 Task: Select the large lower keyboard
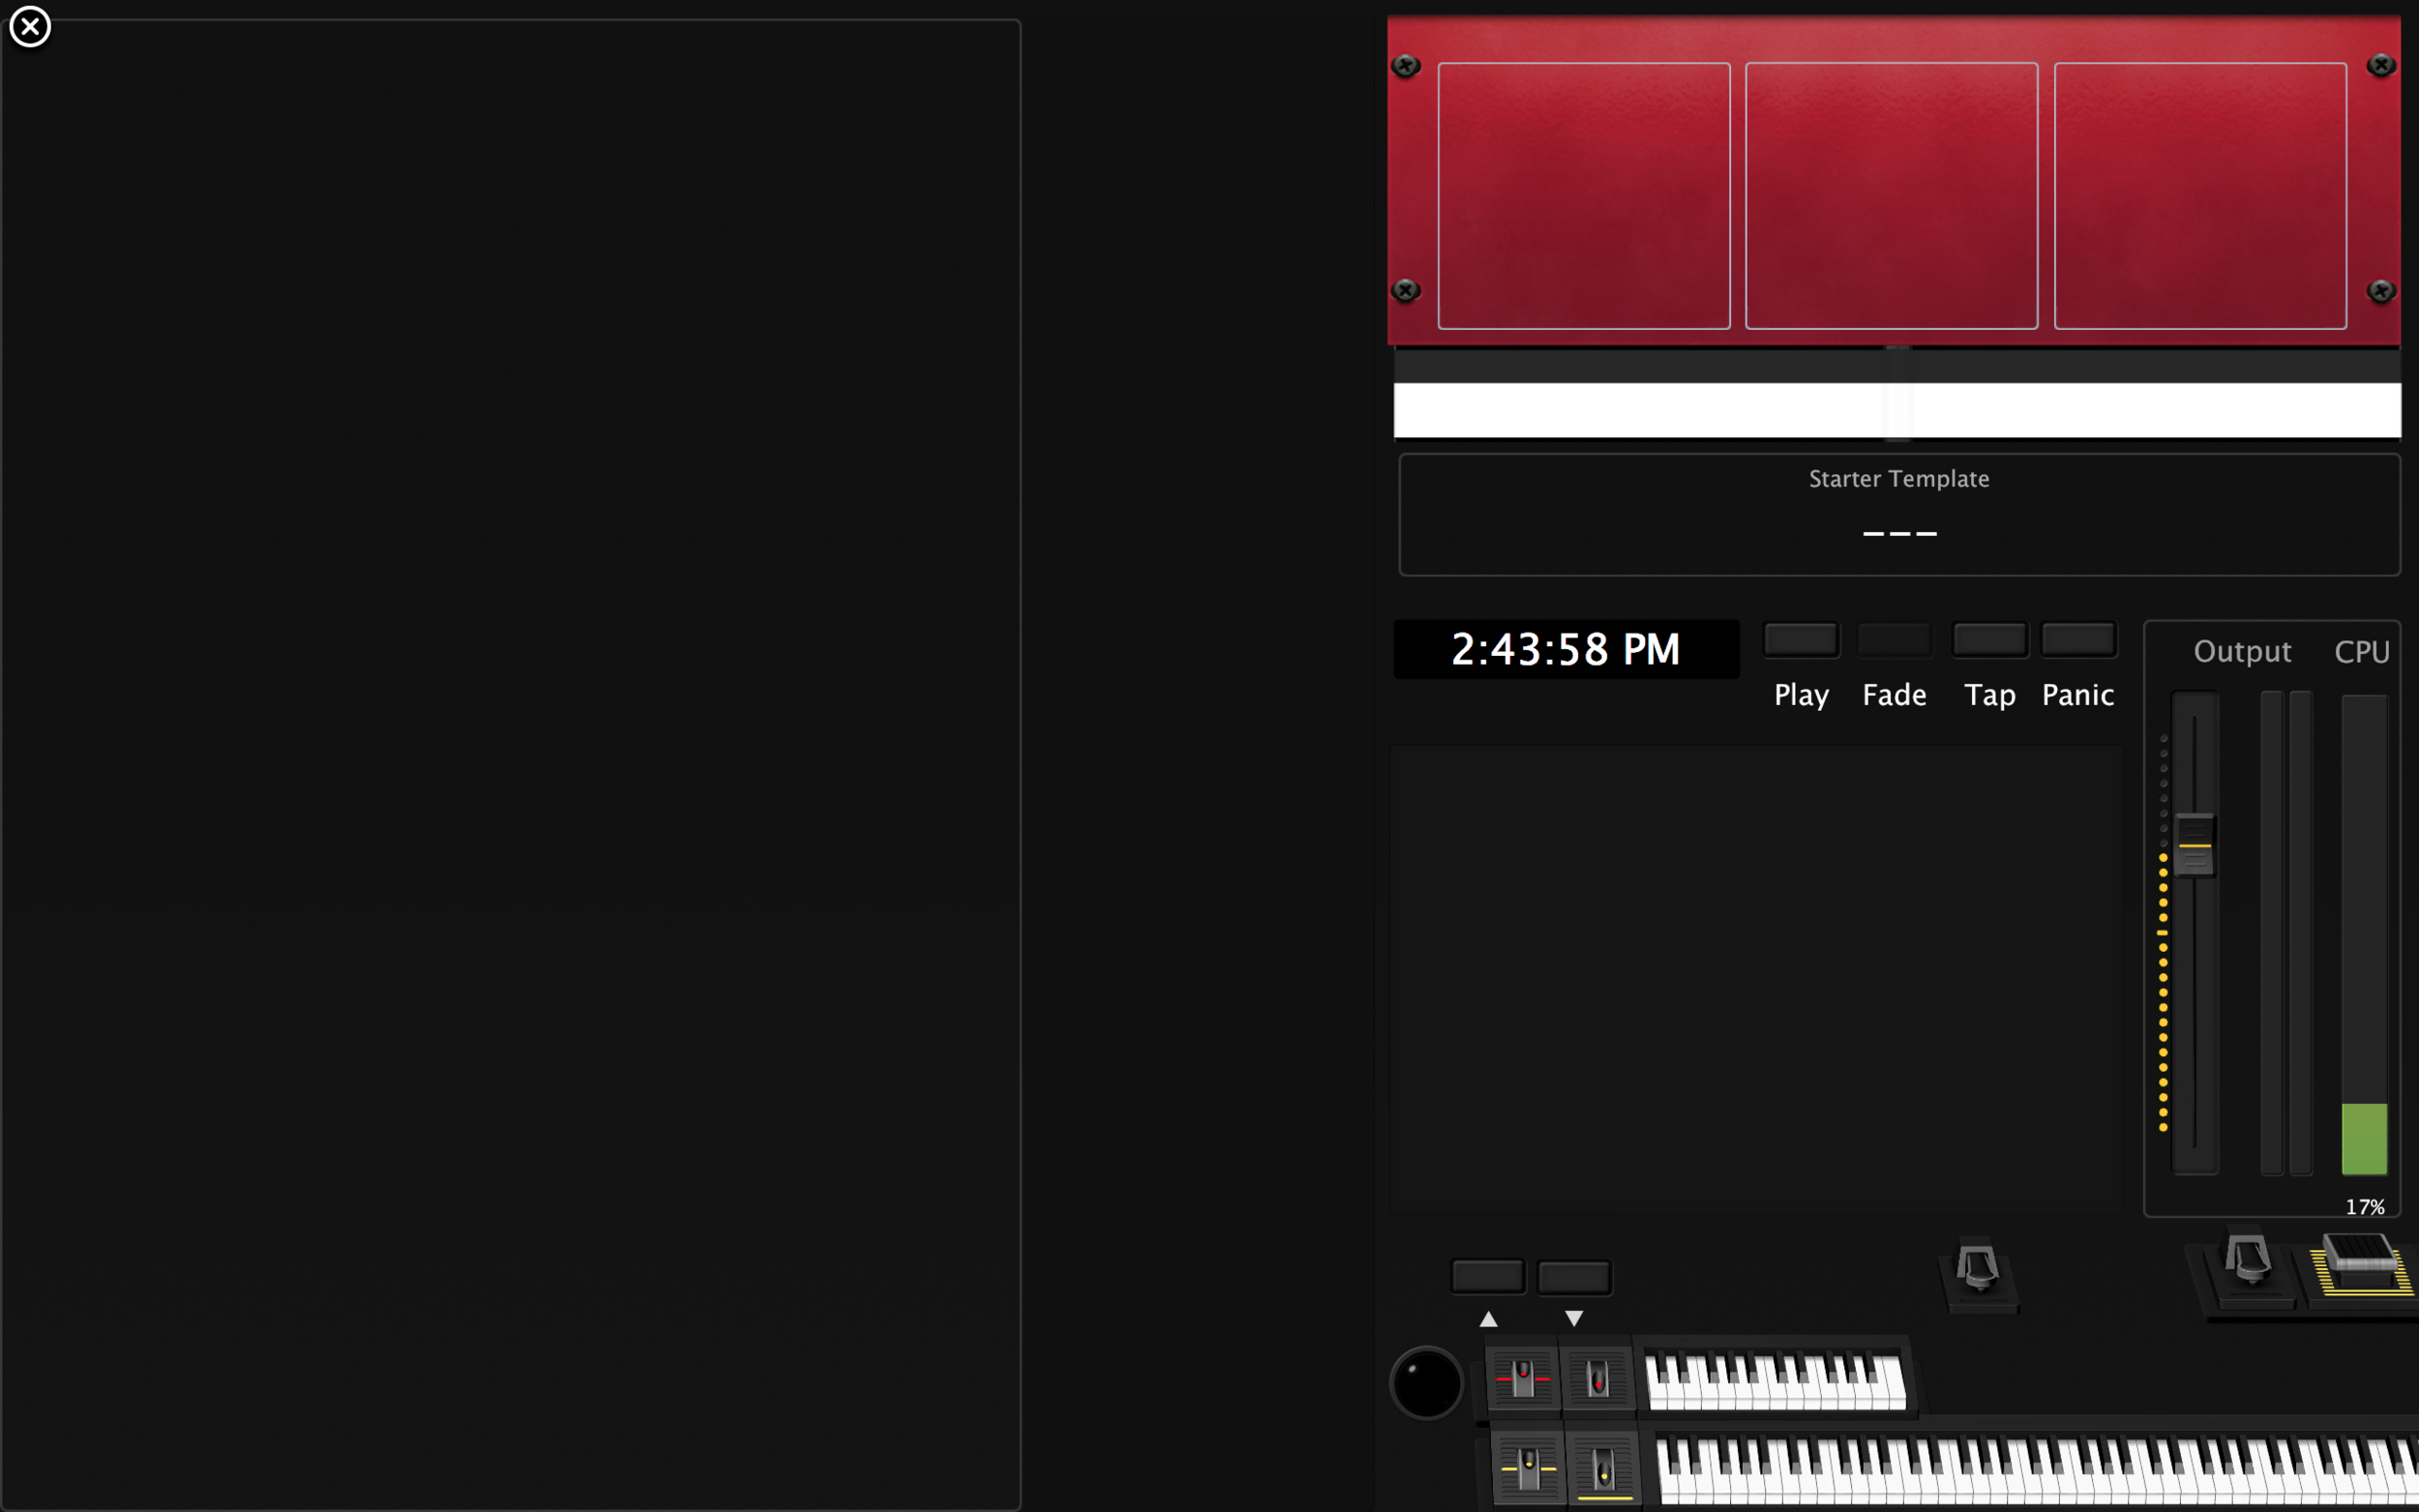pos(2036,1470)
